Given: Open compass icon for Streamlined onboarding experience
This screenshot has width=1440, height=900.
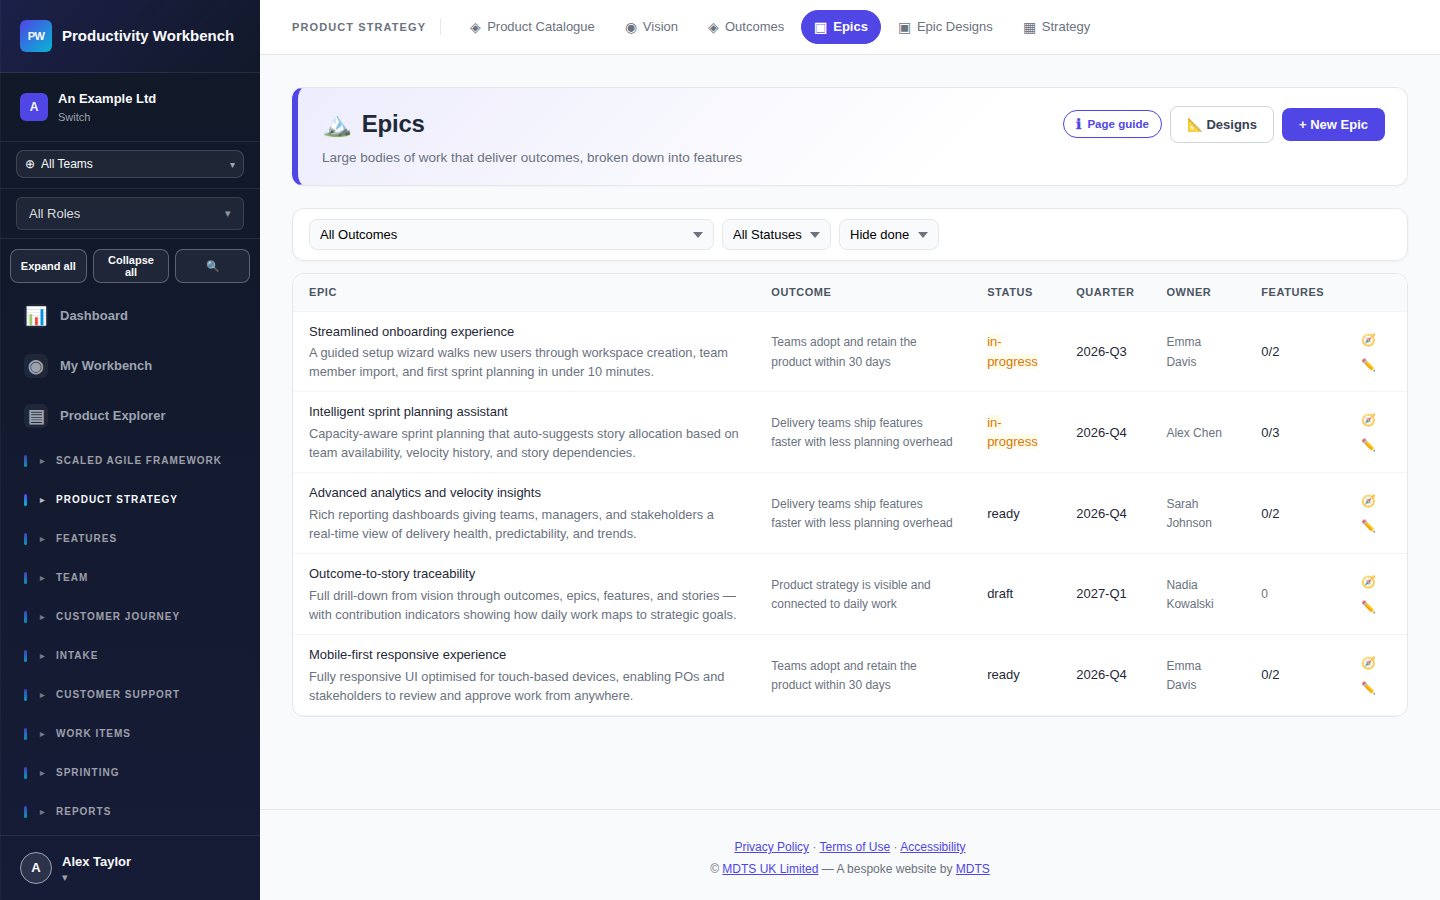Looking at the screenshot, I should click(x=1368, y=340).
